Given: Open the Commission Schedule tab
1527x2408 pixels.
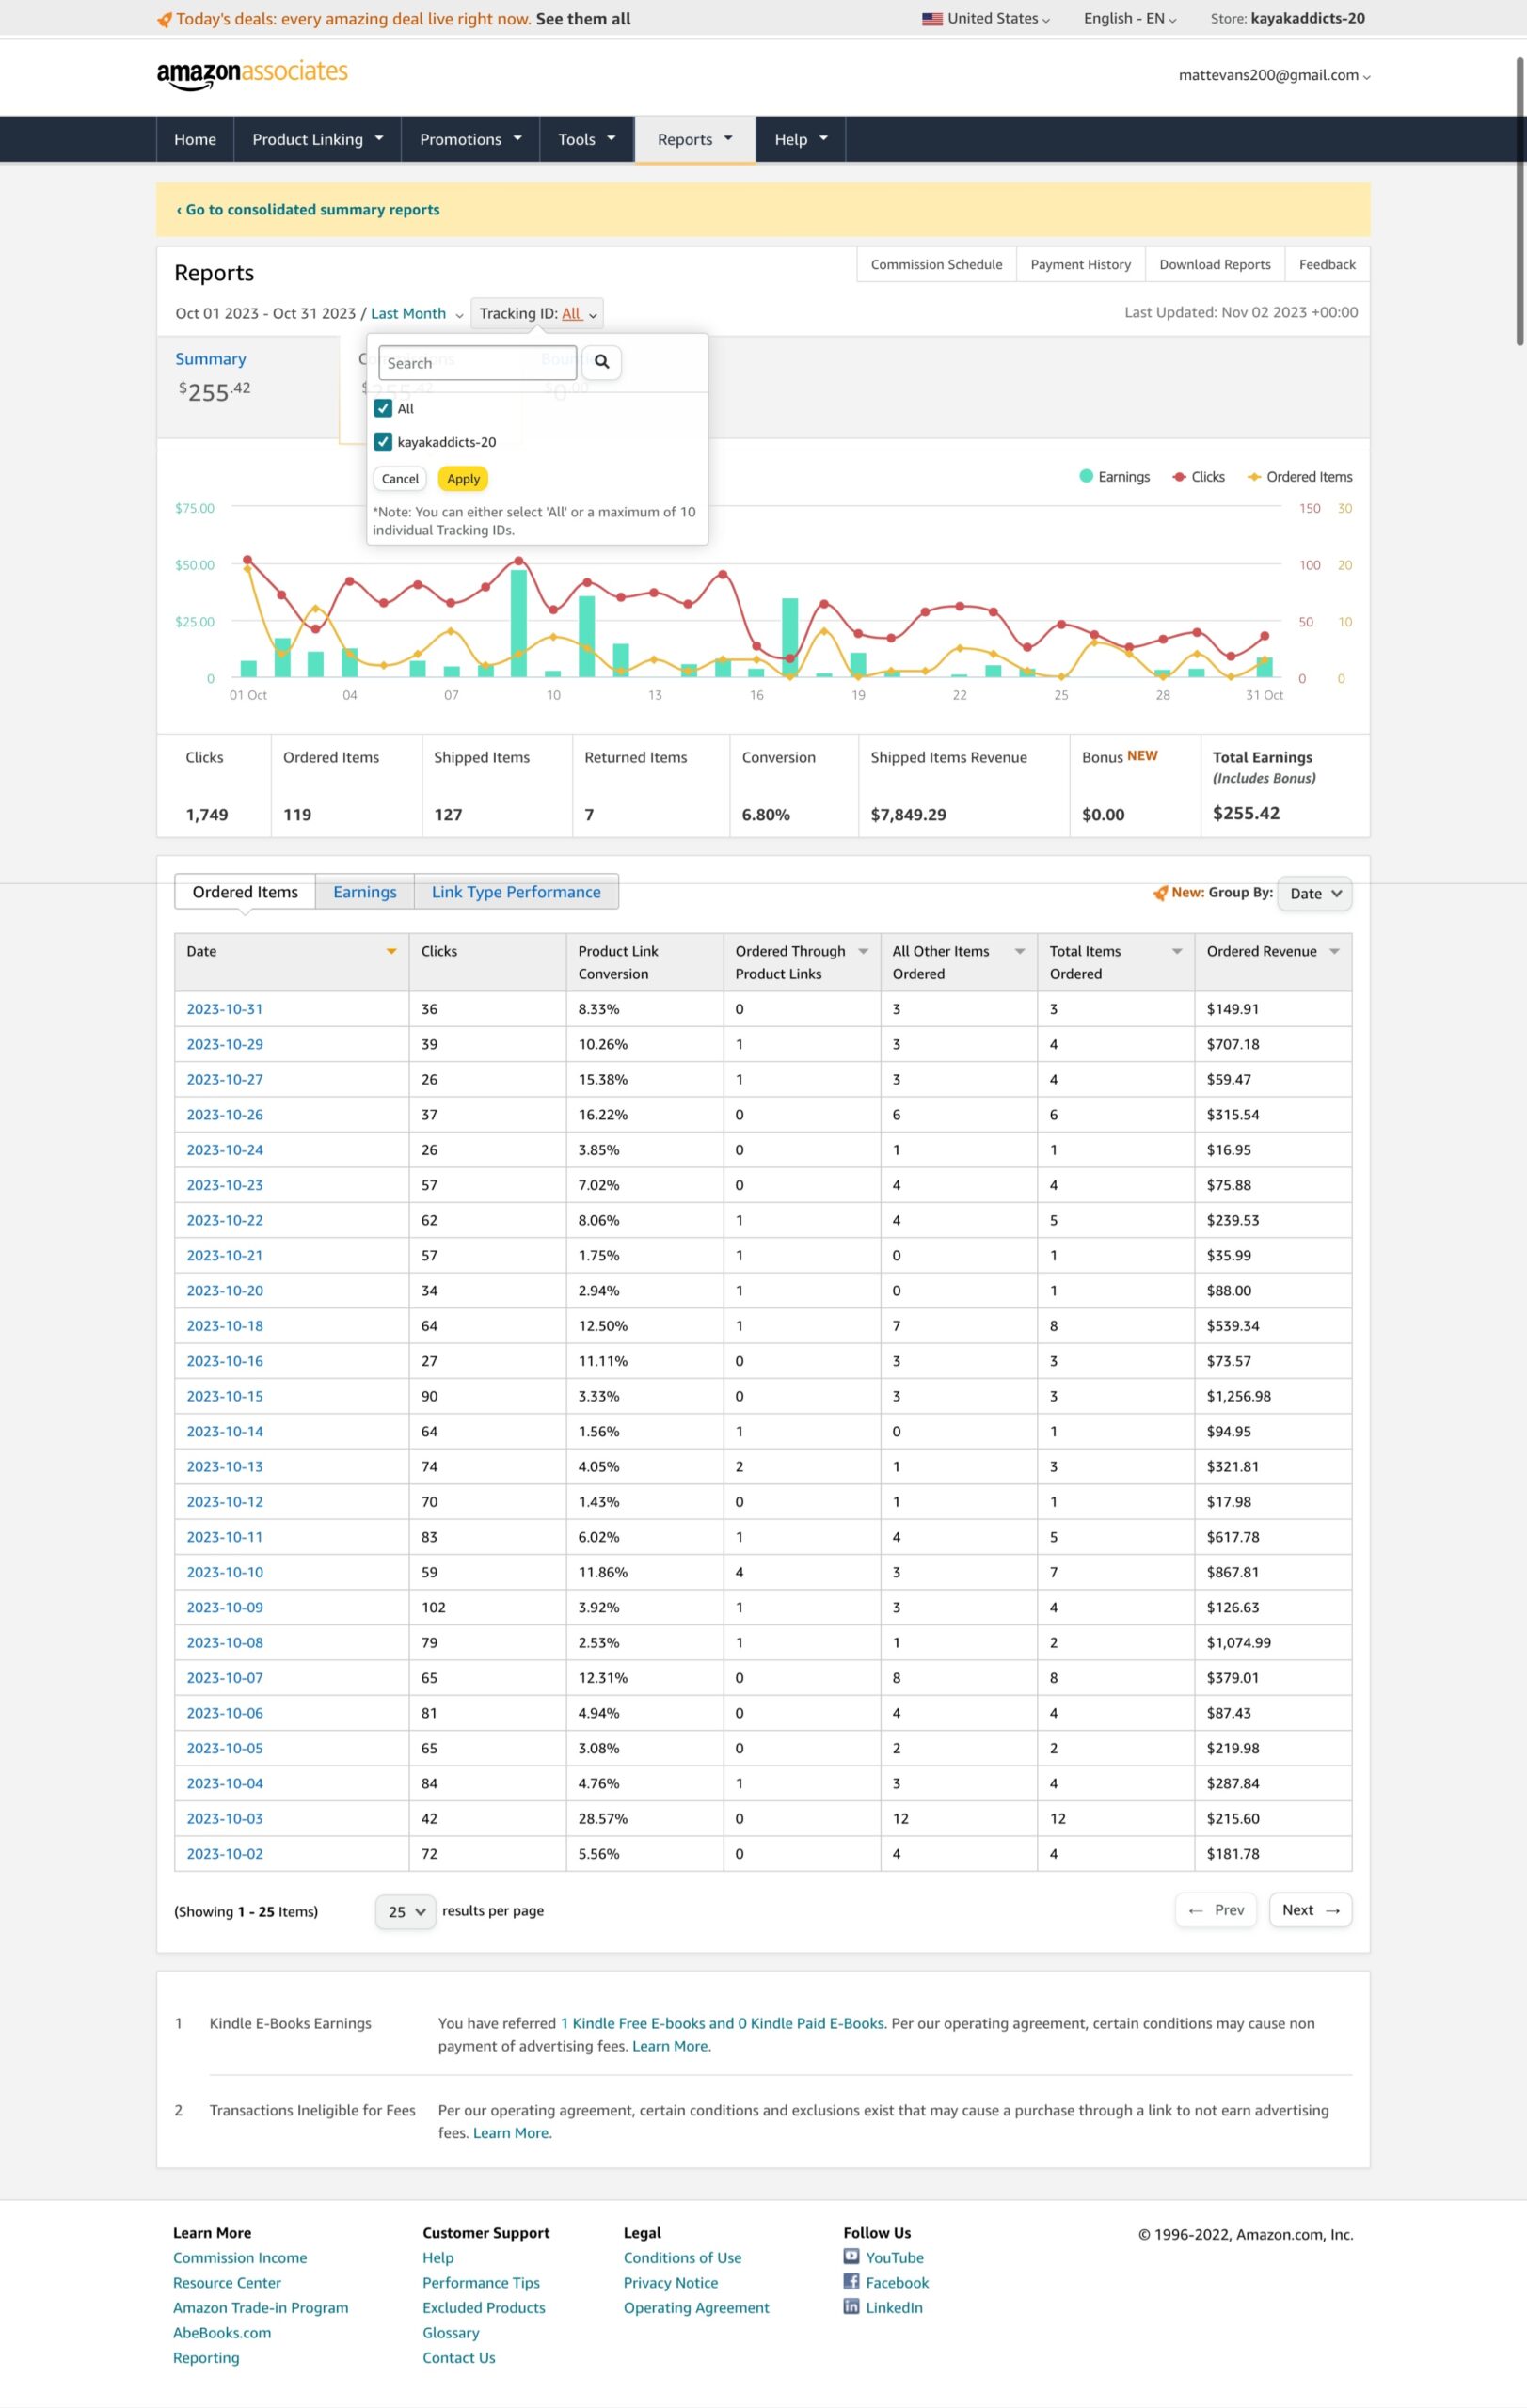Looking at the screenshot, I should coord(936,264).
